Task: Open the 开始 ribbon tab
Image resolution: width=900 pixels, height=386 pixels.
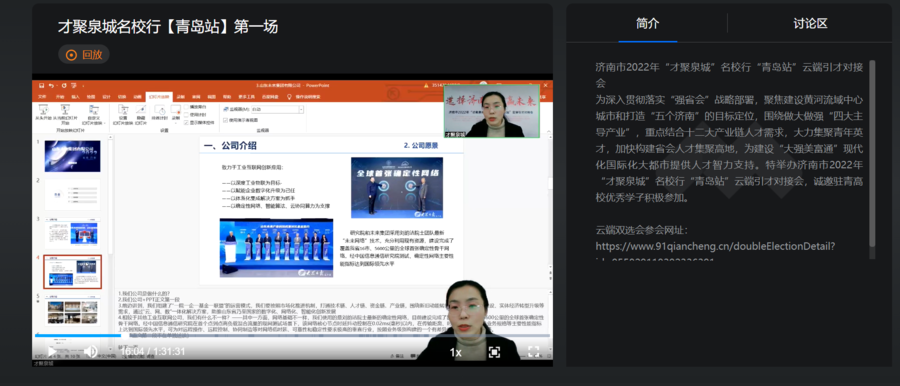Action: pos(60,97)
